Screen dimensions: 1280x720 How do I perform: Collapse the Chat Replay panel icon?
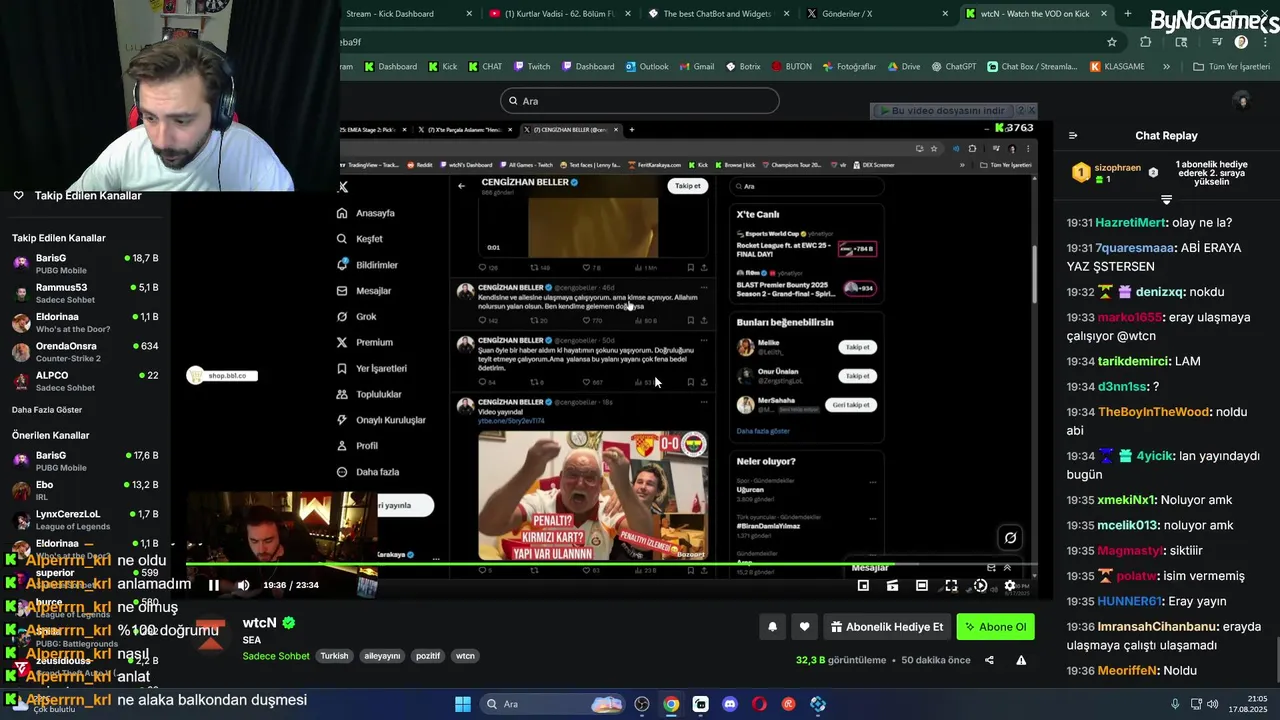click(x=1073, y=136)
